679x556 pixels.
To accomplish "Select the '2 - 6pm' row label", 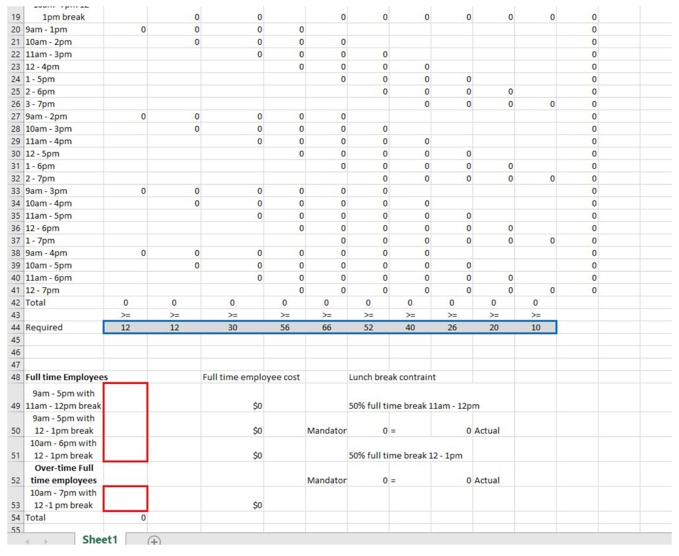I will pyautogui.click(x=40, y=92).
